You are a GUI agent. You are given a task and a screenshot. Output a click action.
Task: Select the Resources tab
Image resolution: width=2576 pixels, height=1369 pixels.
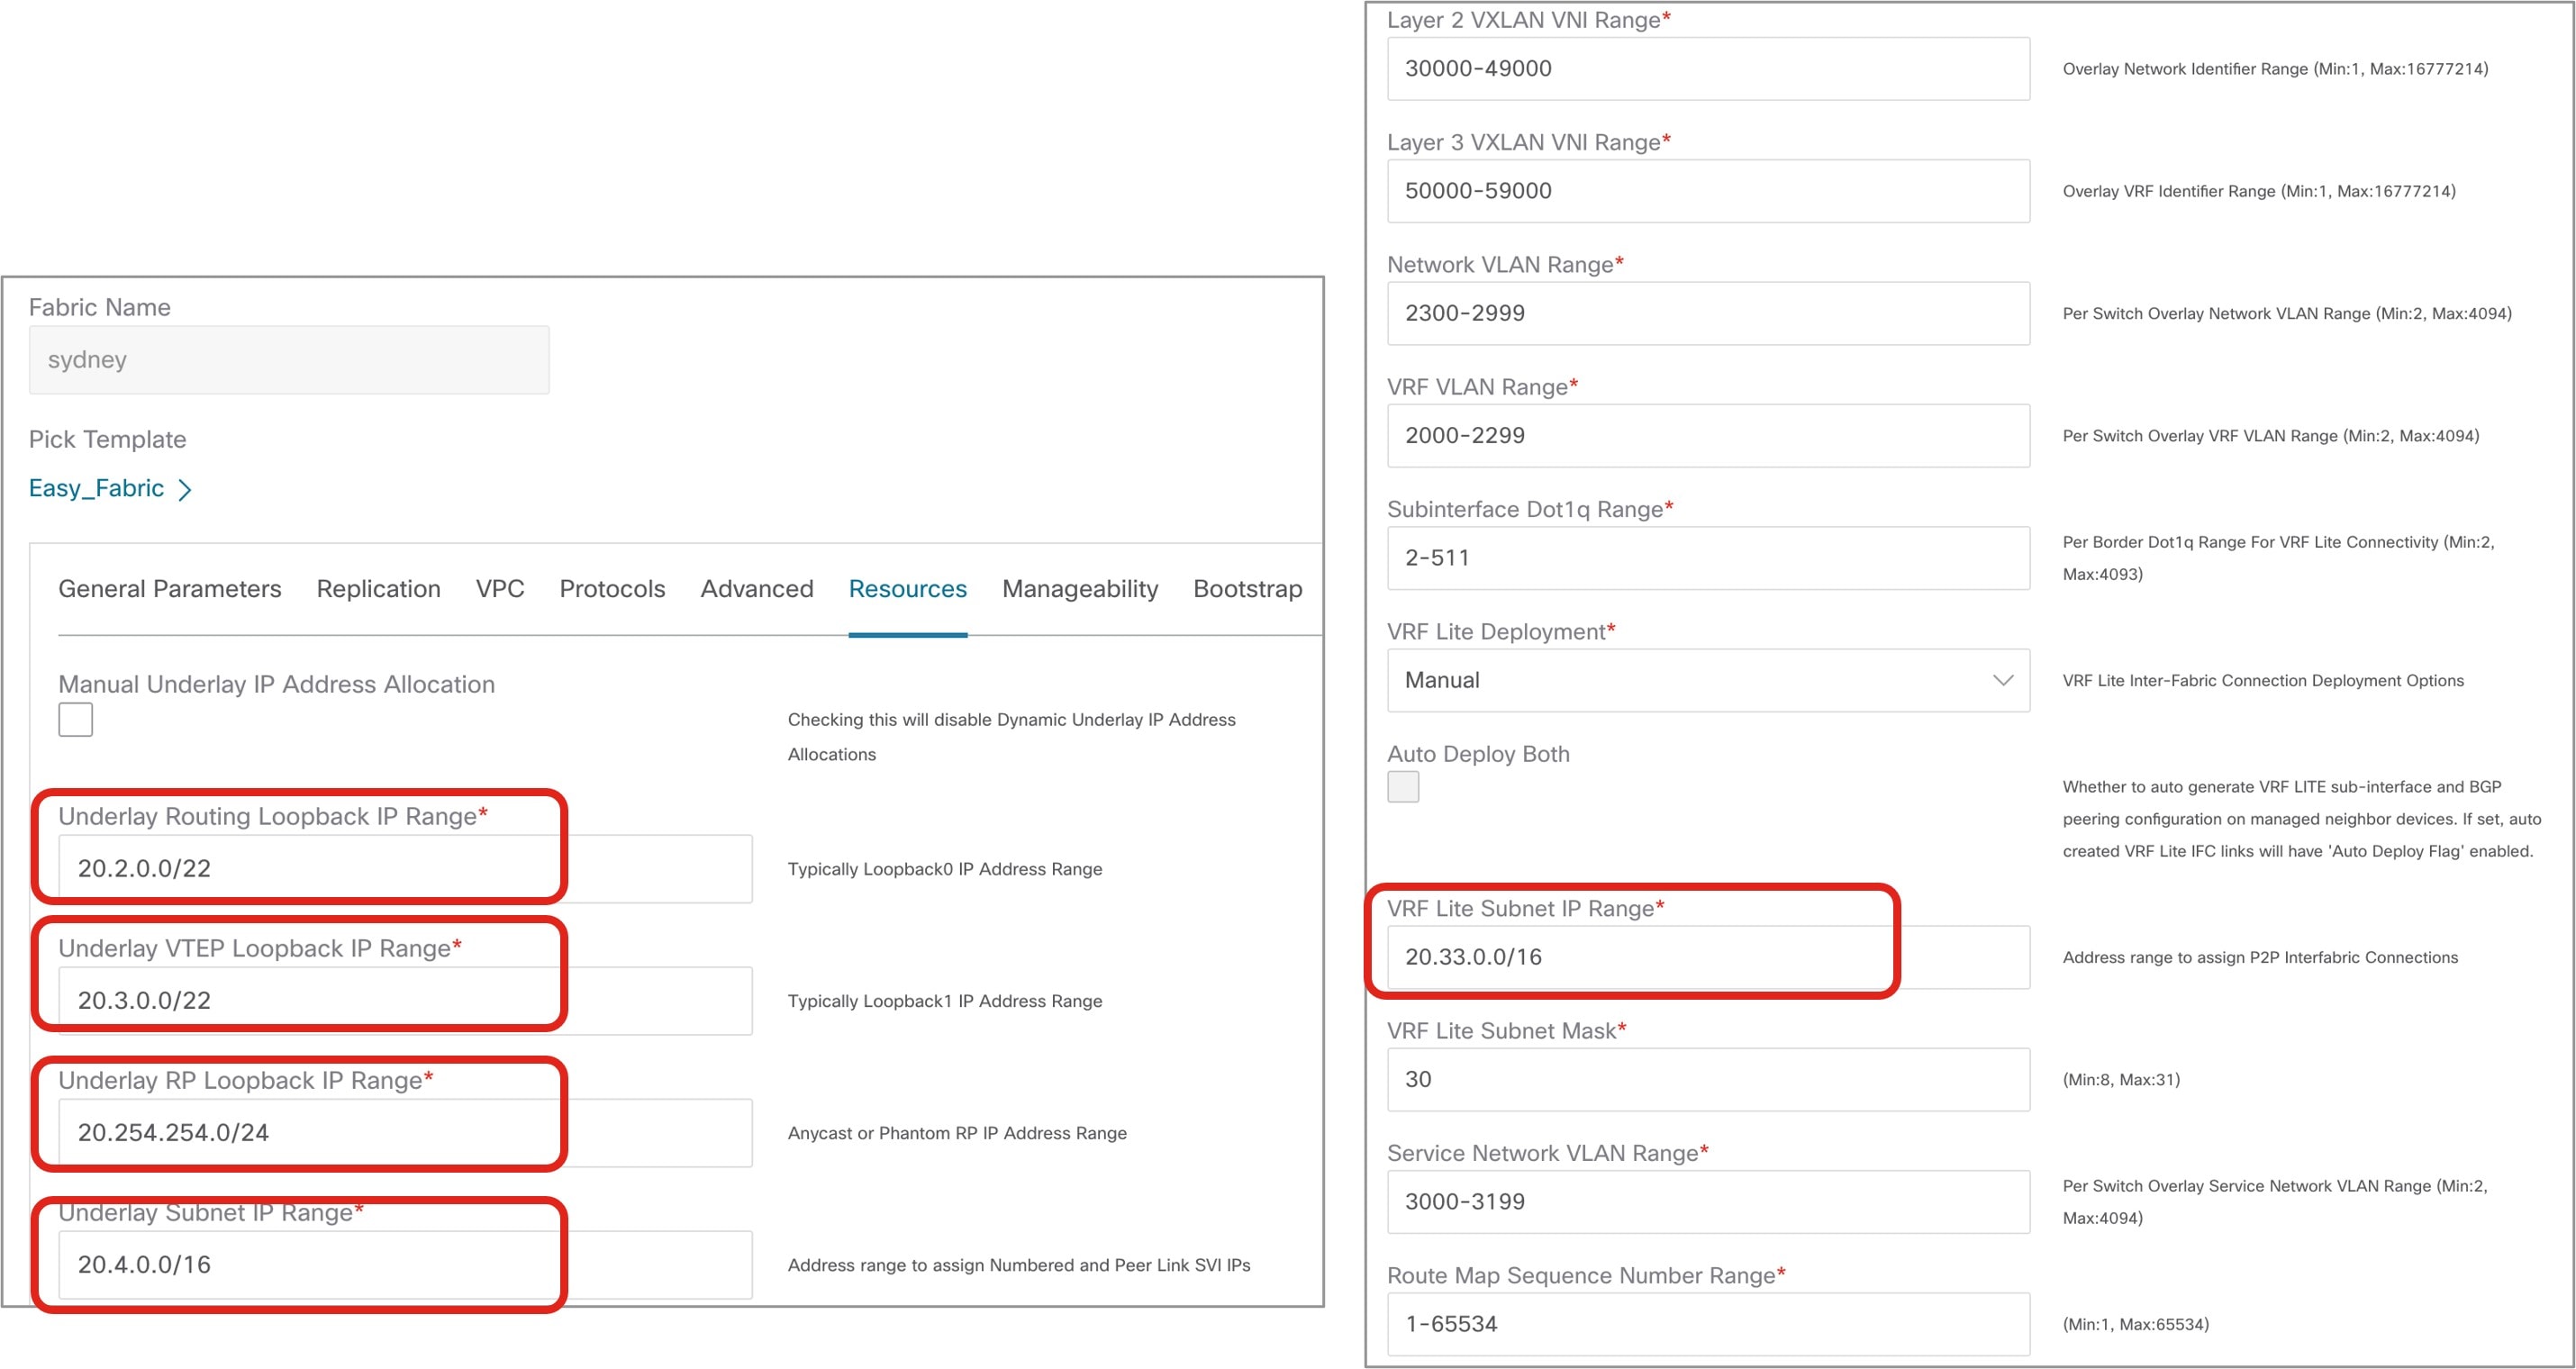coord(908,589)
